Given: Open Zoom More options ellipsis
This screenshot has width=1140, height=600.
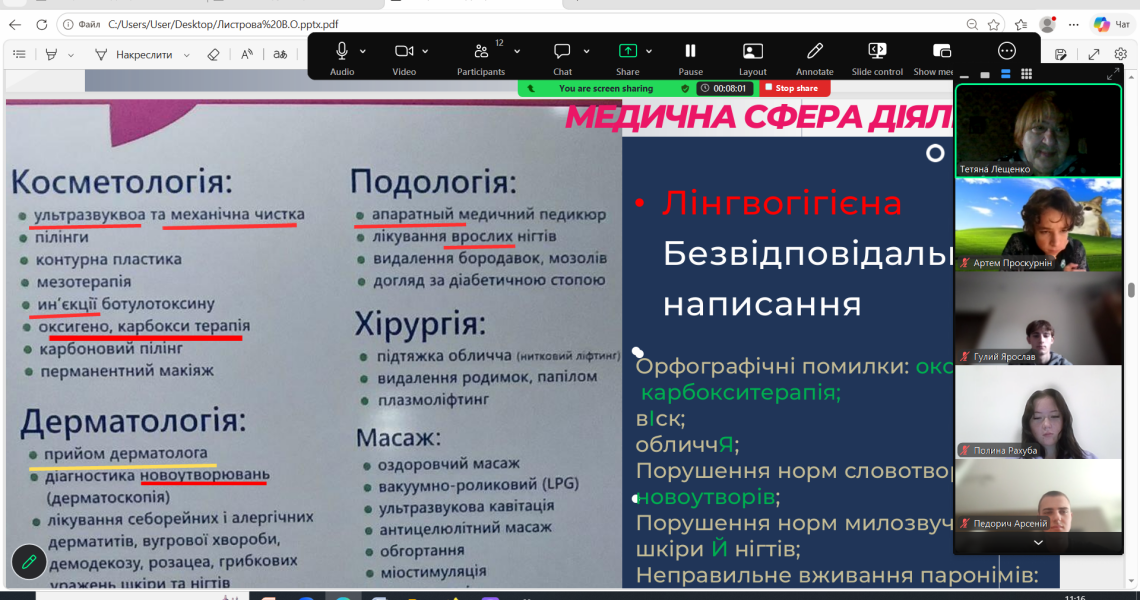Looking at the screenshot, I should [1006, 51].
